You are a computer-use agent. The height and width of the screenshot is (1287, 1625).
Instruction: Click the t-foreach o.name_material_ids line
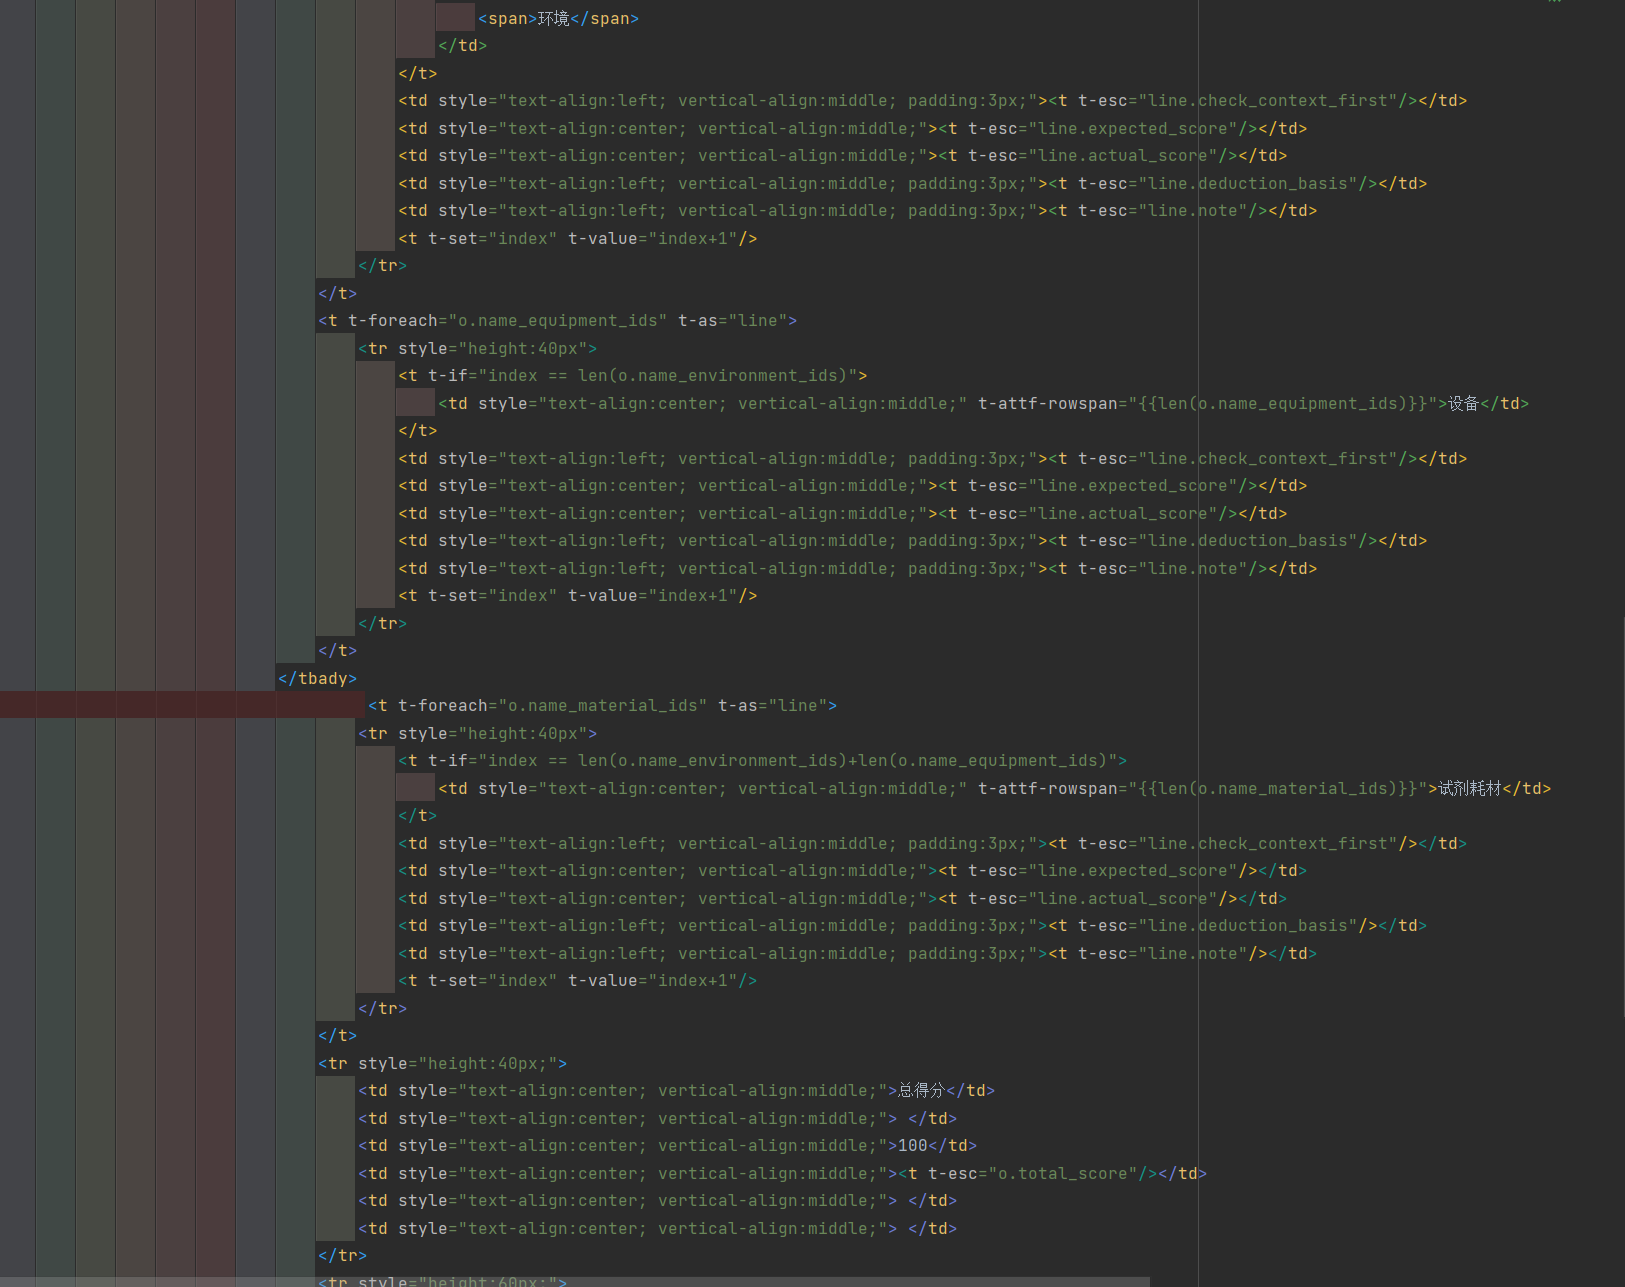[603, 706]
